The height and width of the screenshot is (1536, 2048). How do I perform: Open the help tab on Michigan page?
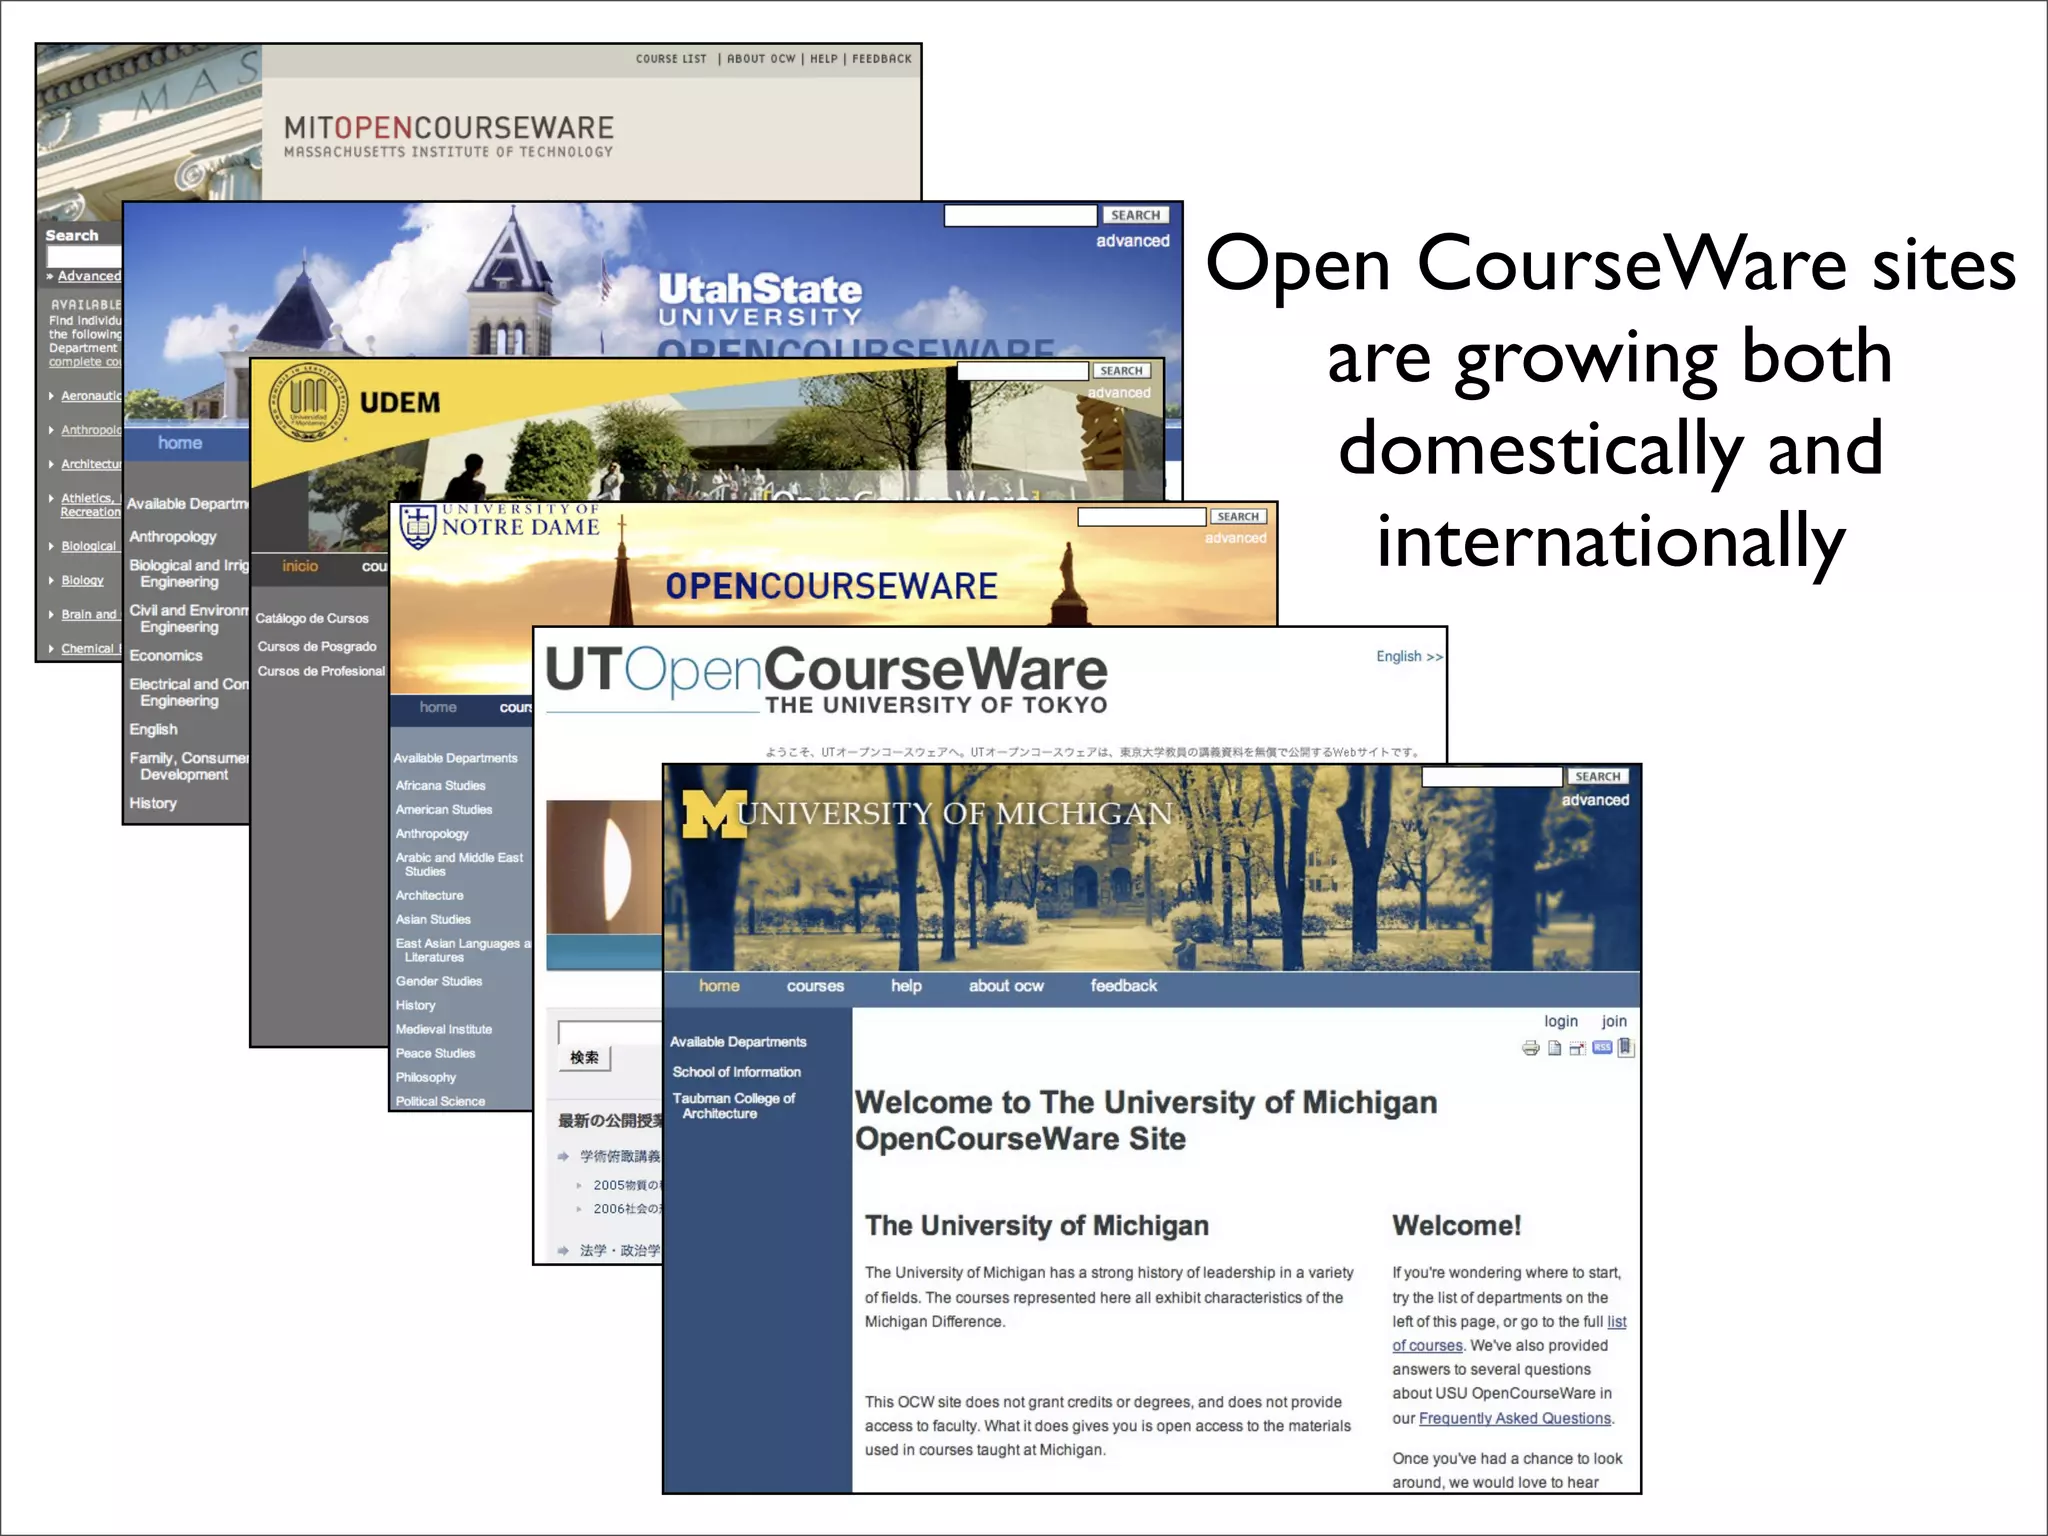click(906, 986)
